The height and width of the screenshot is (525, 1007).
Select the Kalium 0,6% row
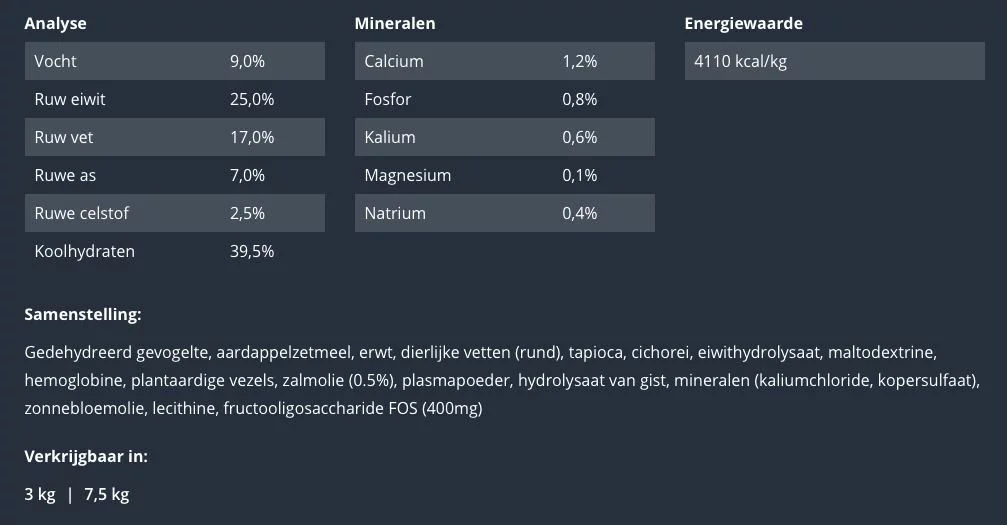pos(504,137)
